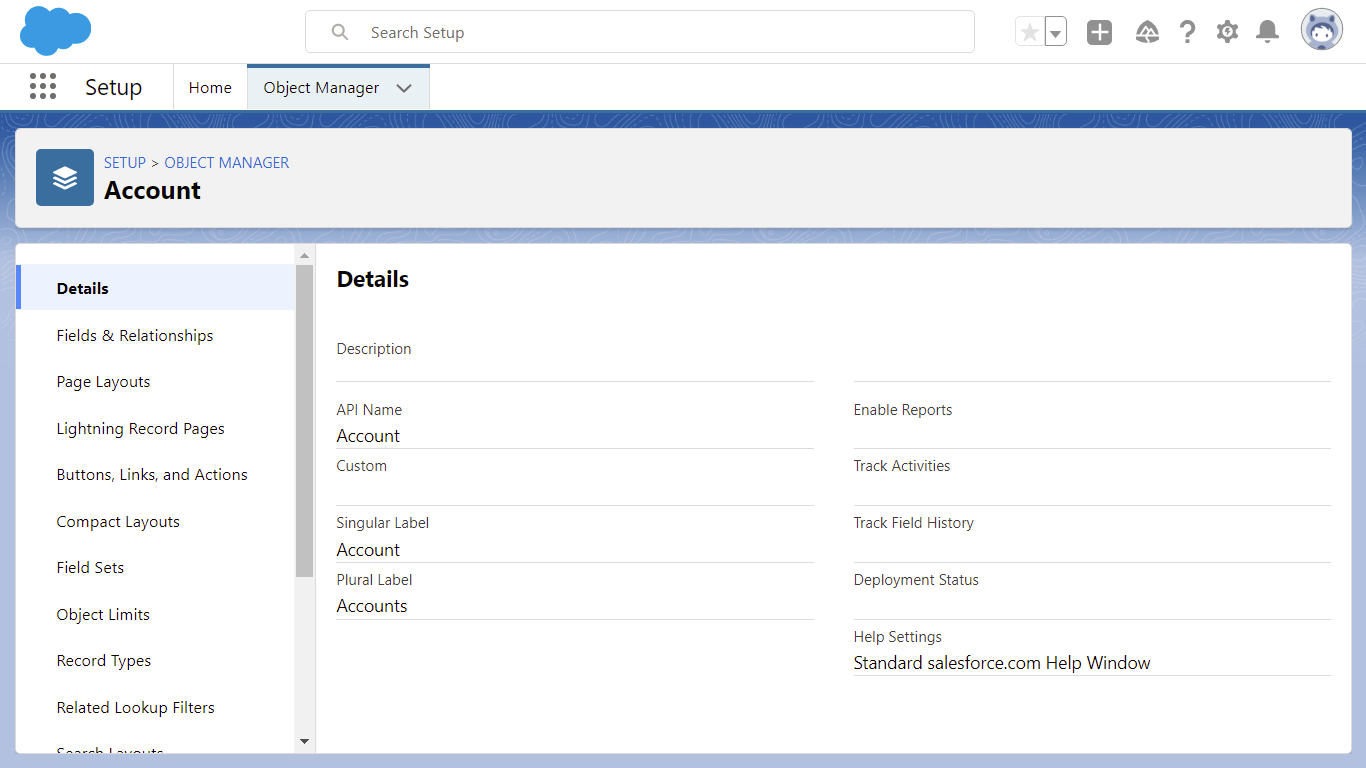Viewport: 1366px width, 768px height.
Task: Click the Setup app name
Action: pos(113,87)
